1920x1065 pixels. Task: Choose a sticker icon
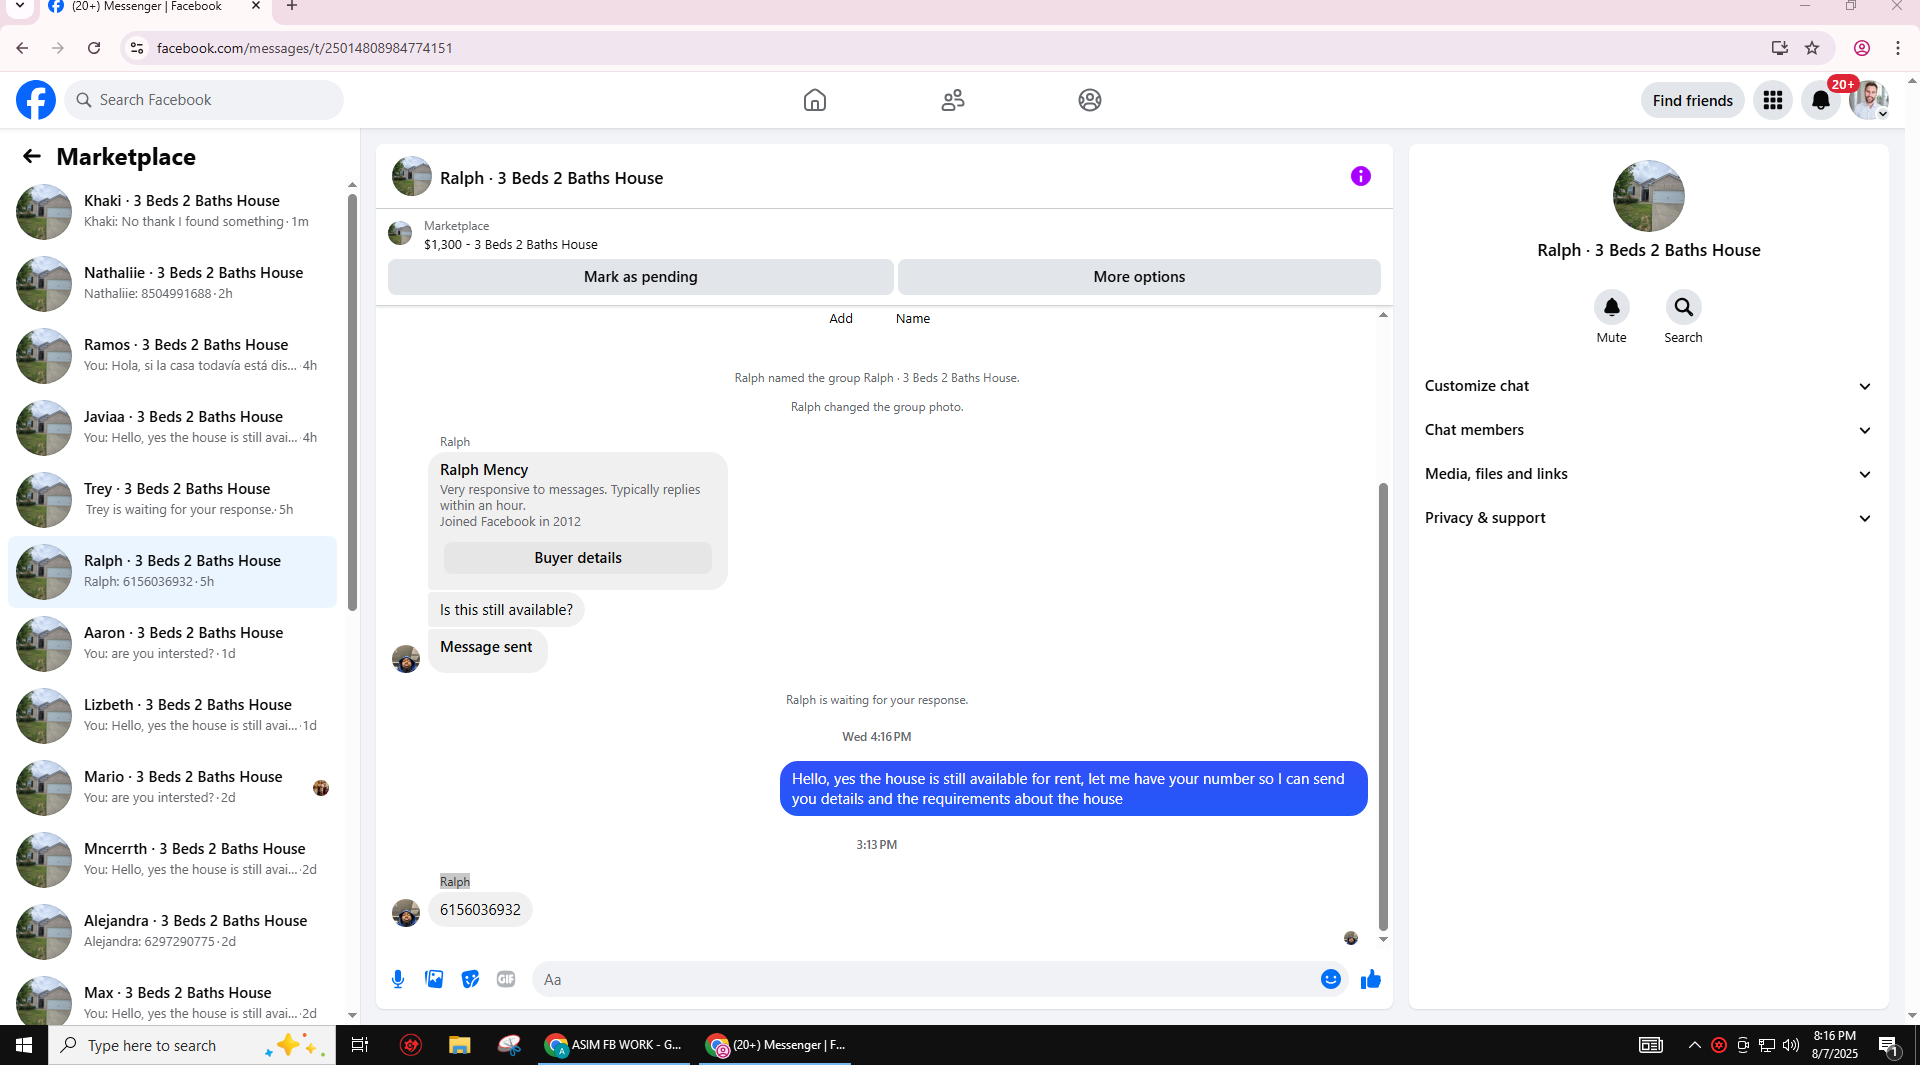pos(470,979)
